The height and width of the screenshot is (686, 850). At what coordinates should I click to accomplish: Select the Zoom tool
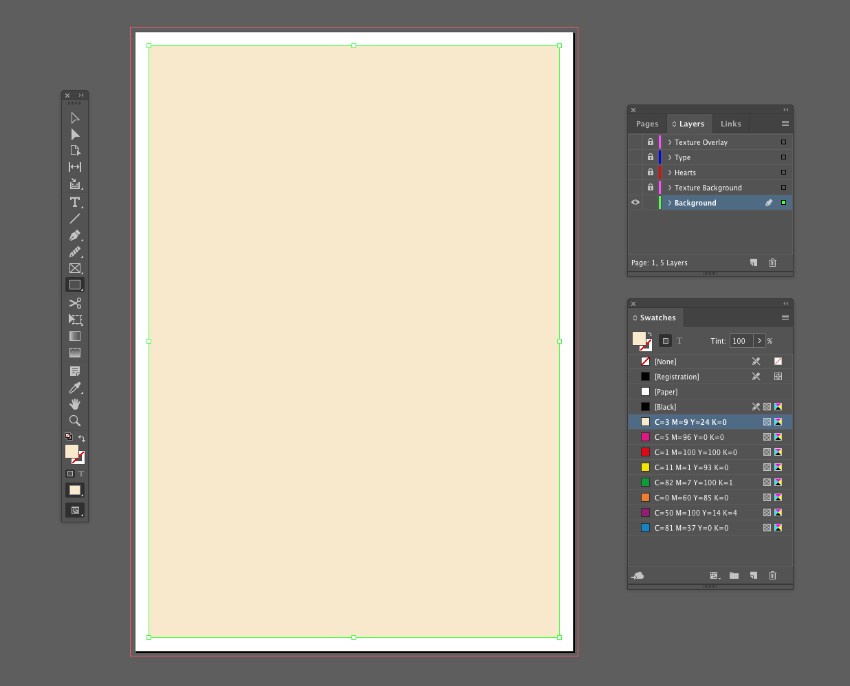pyautogui.click(x=73, y=421)
